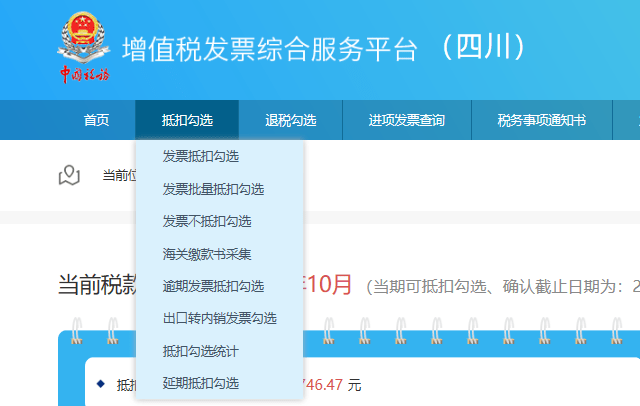Expand the 抵扣勾选 navigation menu
The width and height of the screenshot is (640, 406).
pos(187,120)
